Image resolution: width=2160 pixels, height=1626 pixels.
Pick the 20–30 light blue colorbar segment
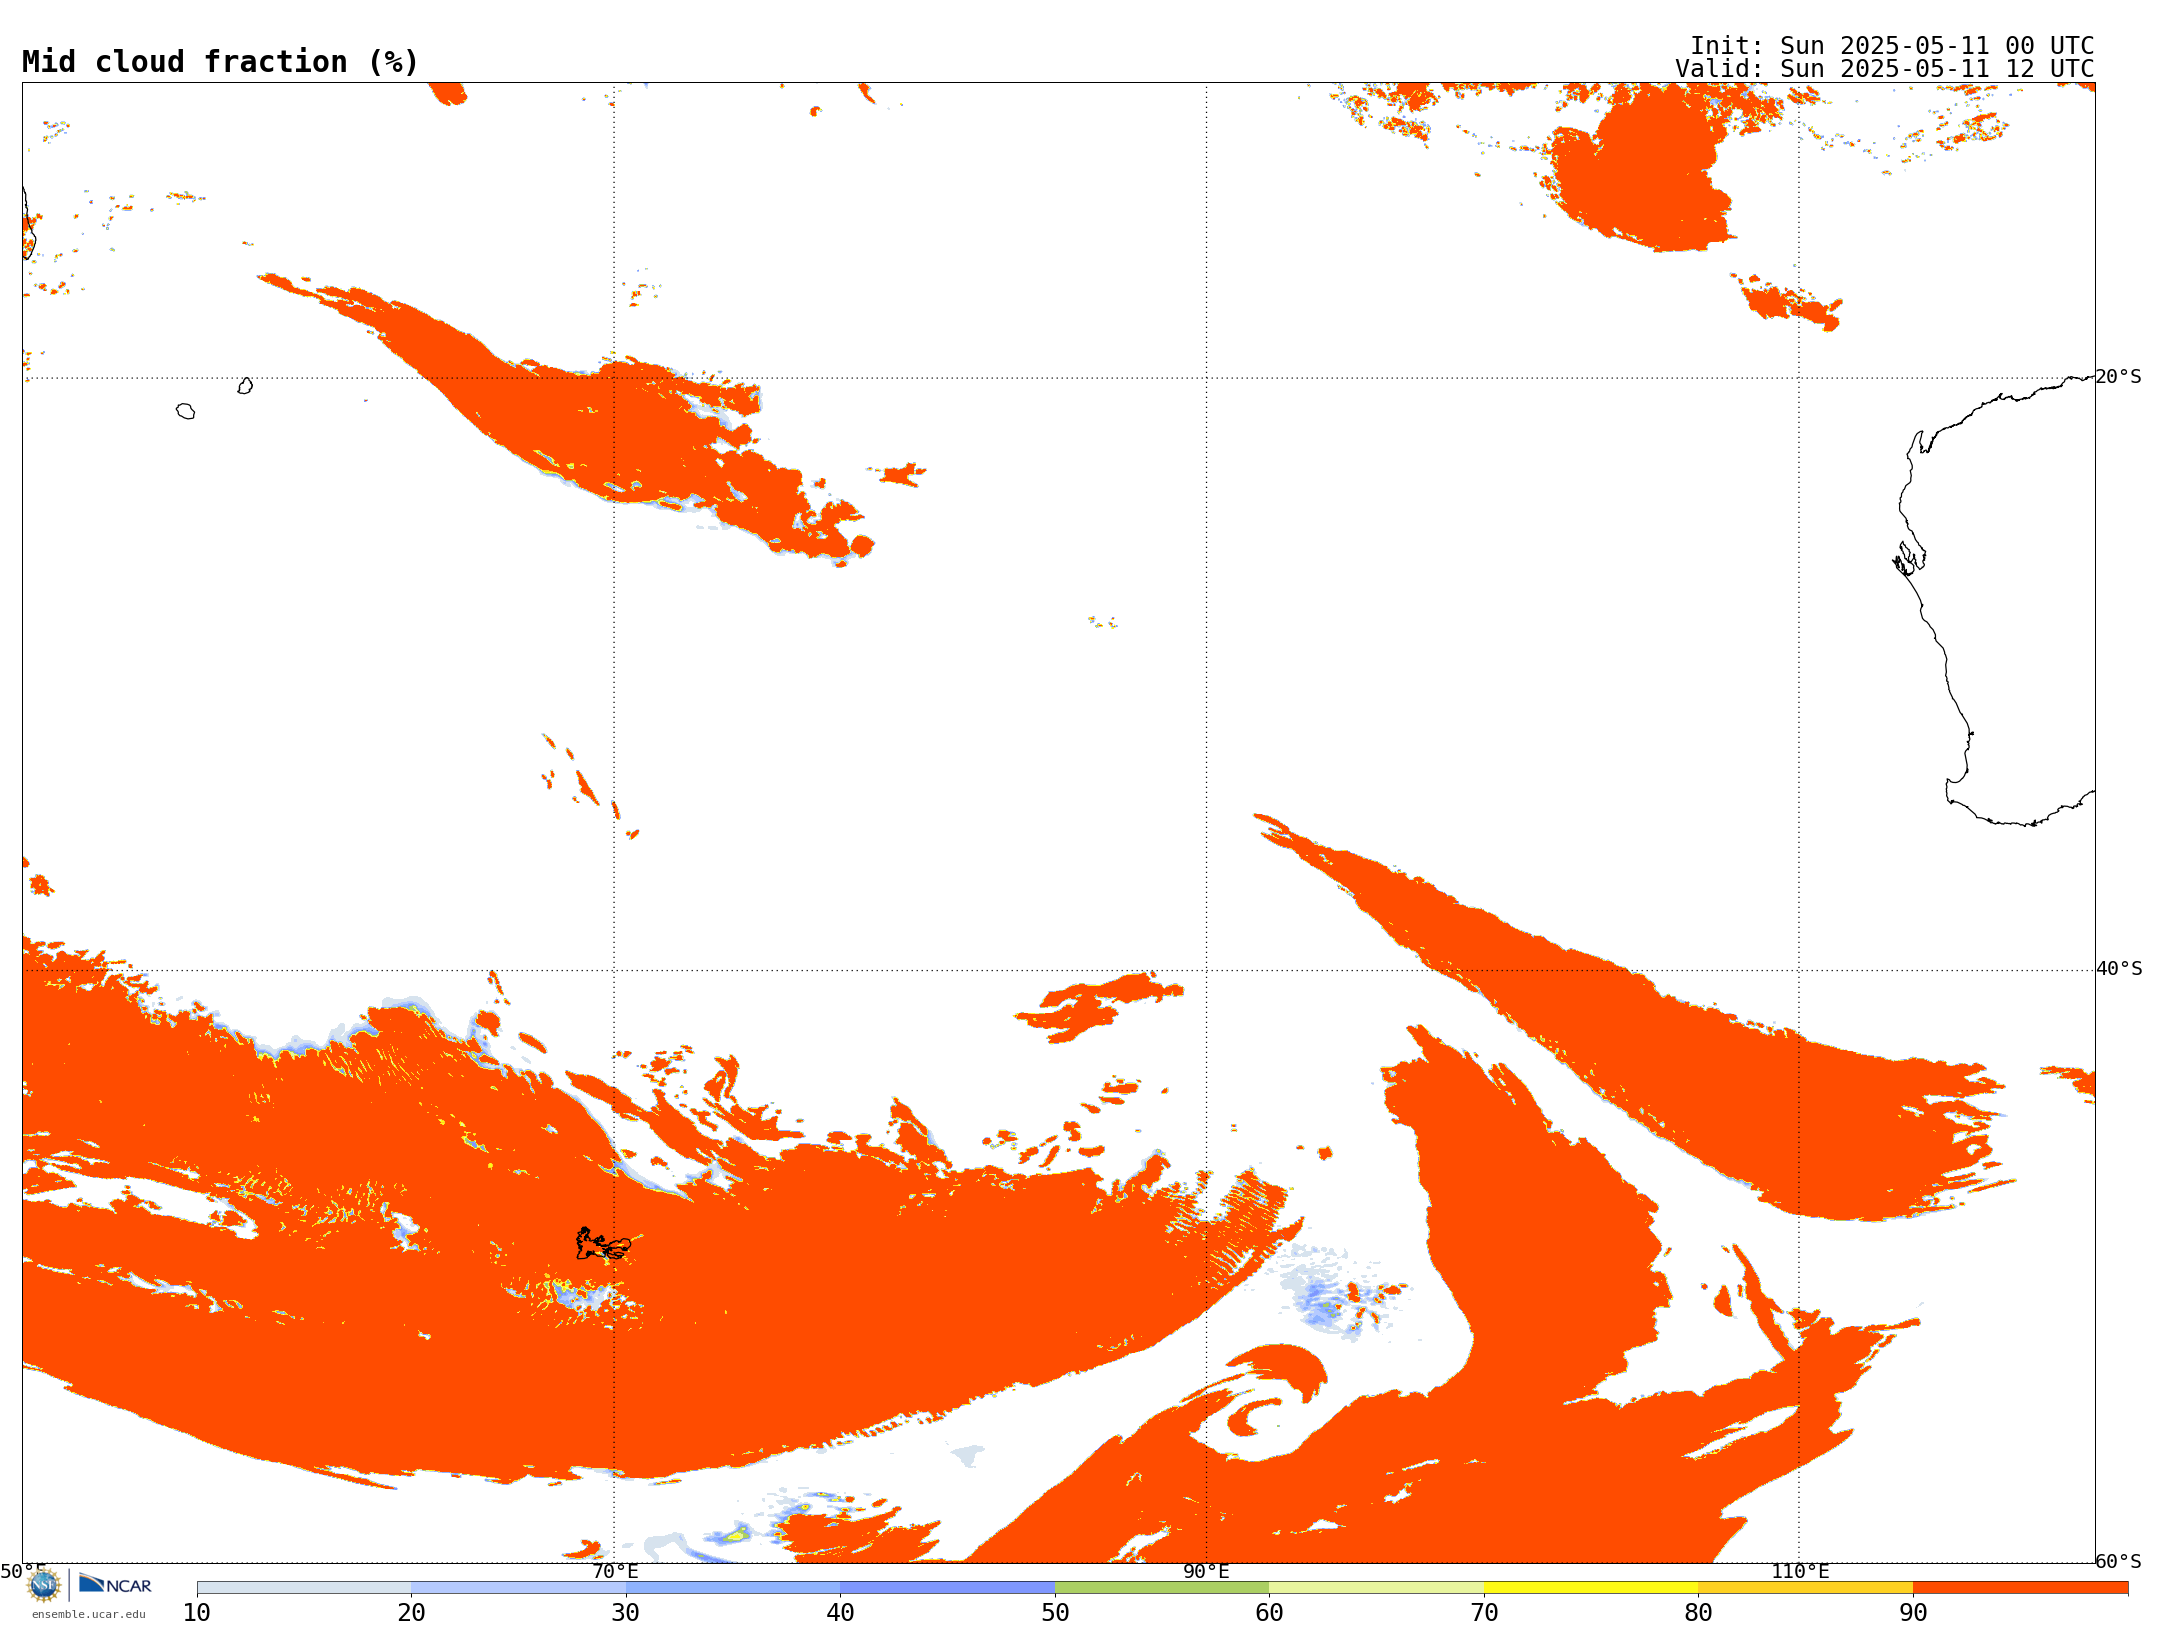point(518,1588)
